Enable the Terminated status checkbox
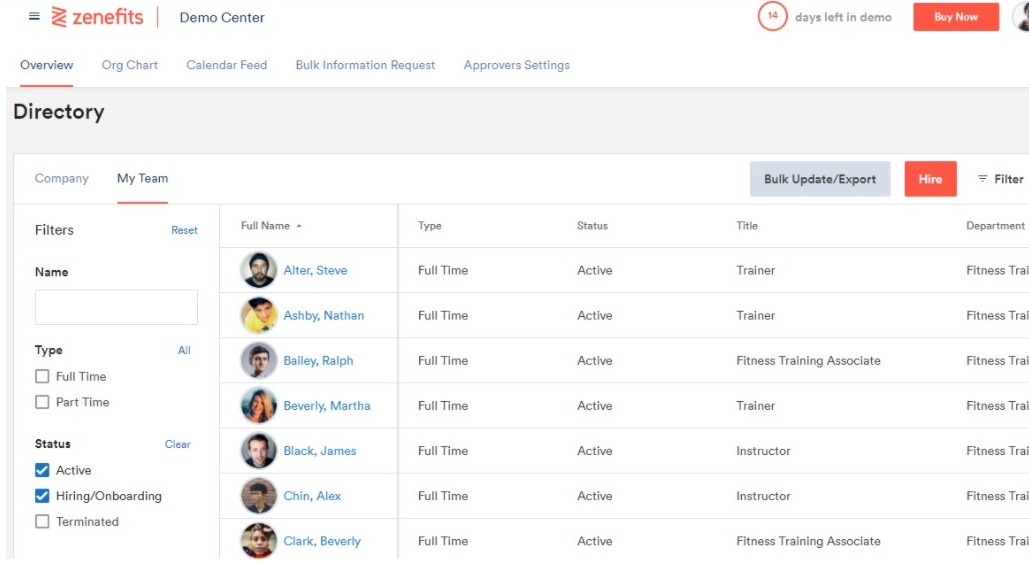Screen dimensions: 1029x562 [42, 521]
